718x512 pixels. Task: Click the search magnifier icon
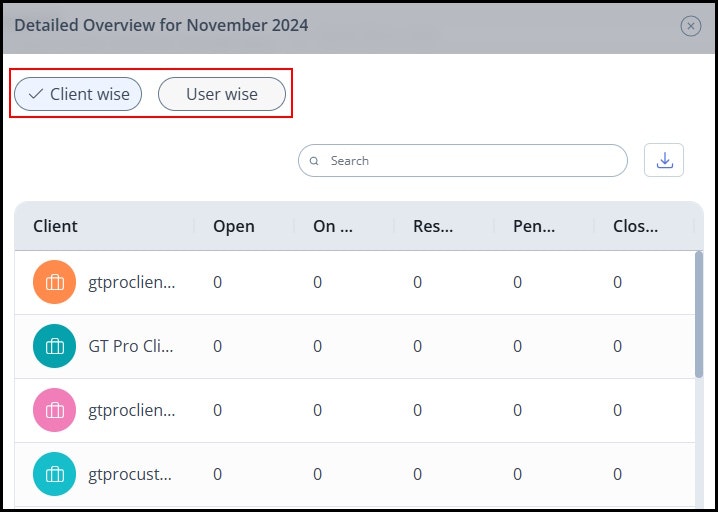point(314,161)
